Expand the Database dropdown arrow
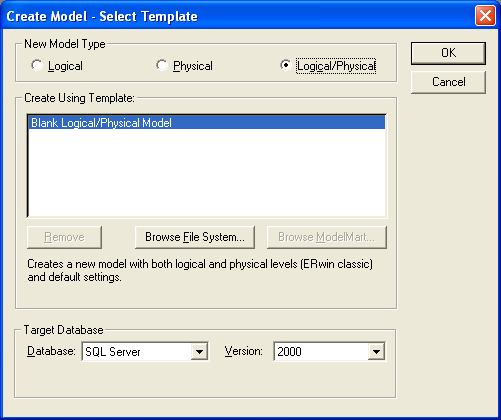501x420 pixels. tap(199, 351)
